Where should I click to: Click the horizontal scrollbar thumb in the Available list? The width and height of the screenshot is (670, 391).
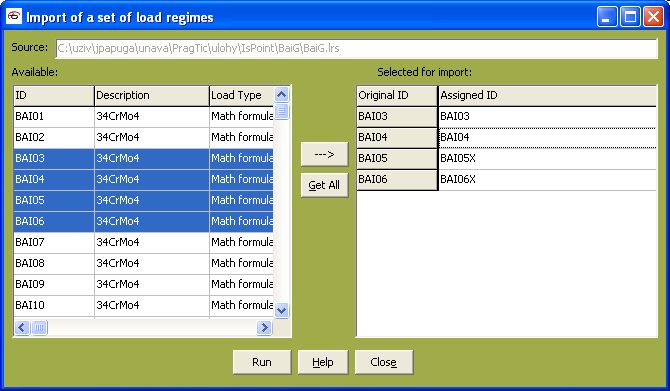pyautogui.click(x=39, y=328)
